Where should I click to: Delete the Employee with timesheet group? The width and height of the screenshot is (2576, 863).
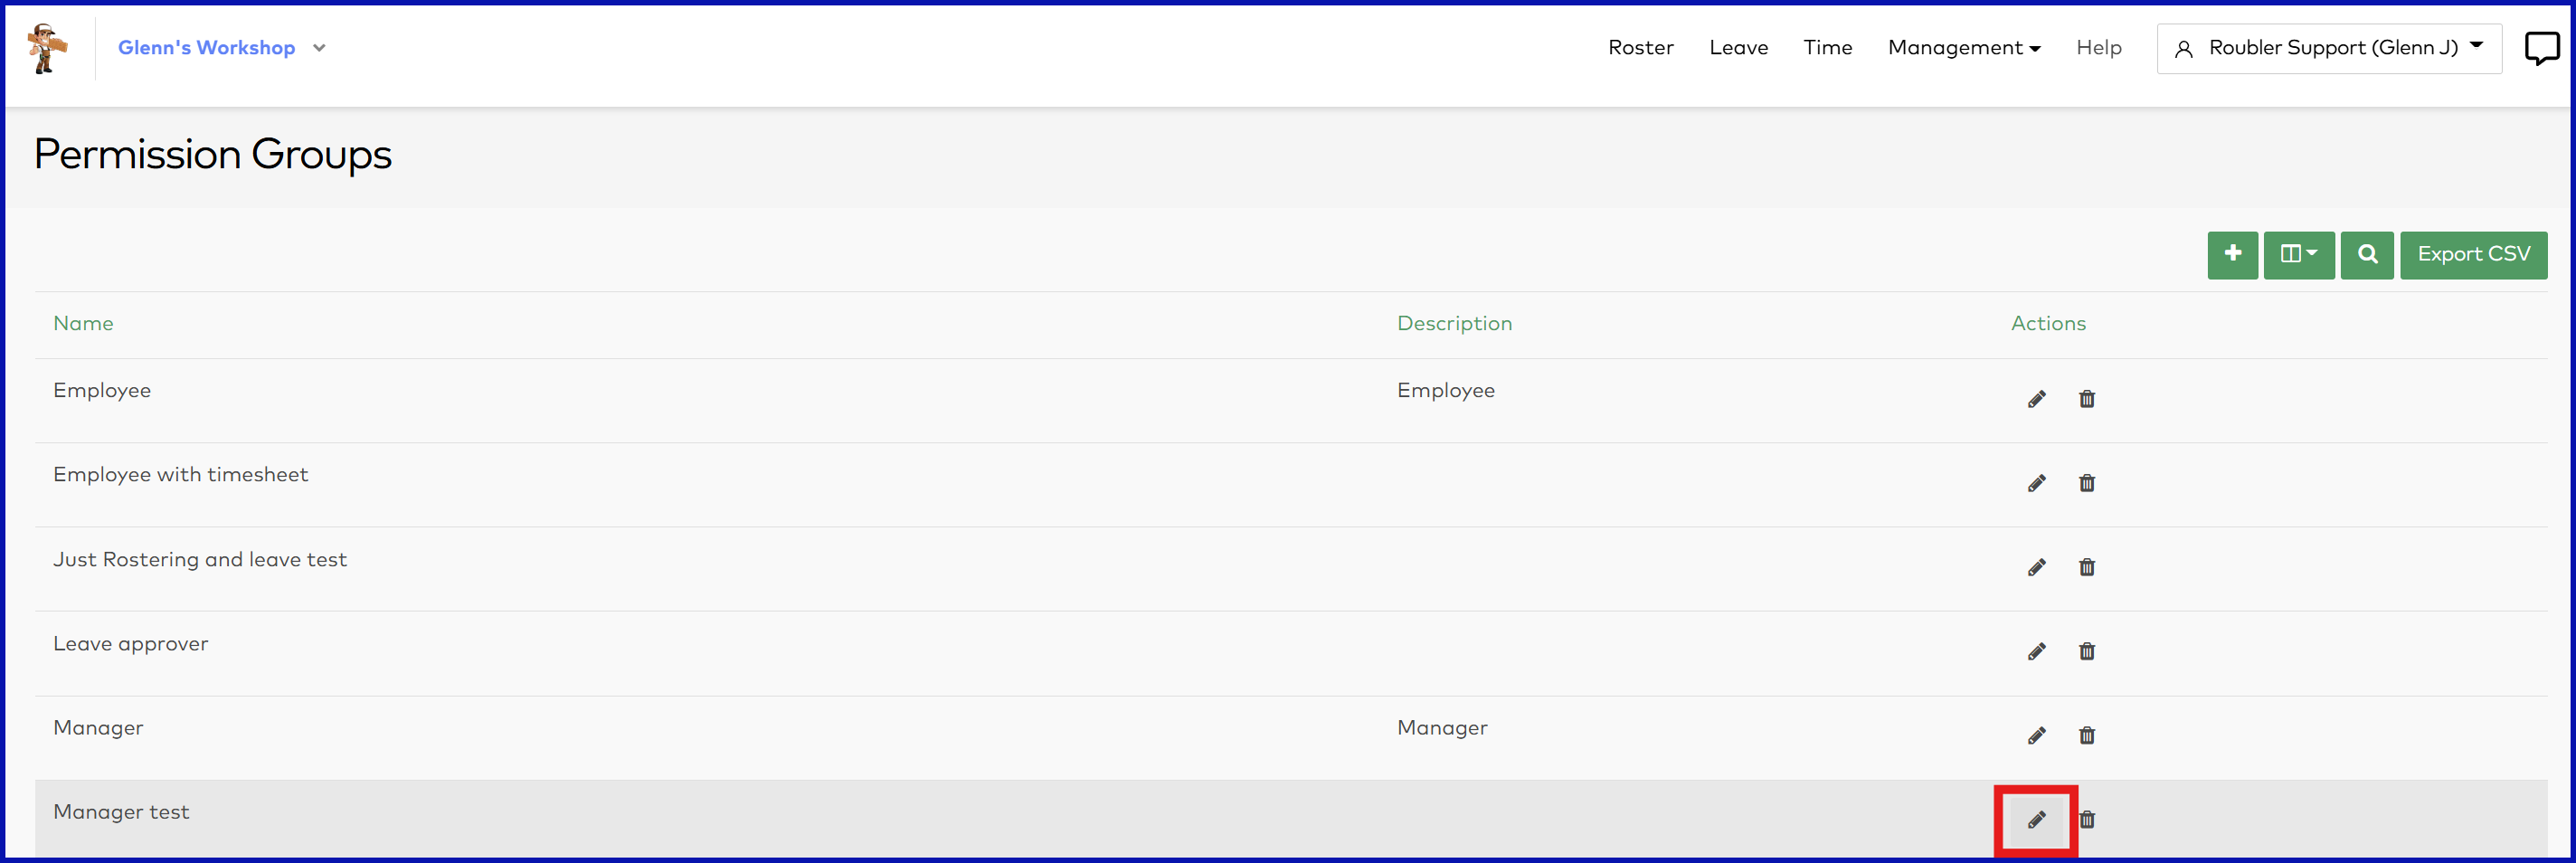[x=2086, y=483]
